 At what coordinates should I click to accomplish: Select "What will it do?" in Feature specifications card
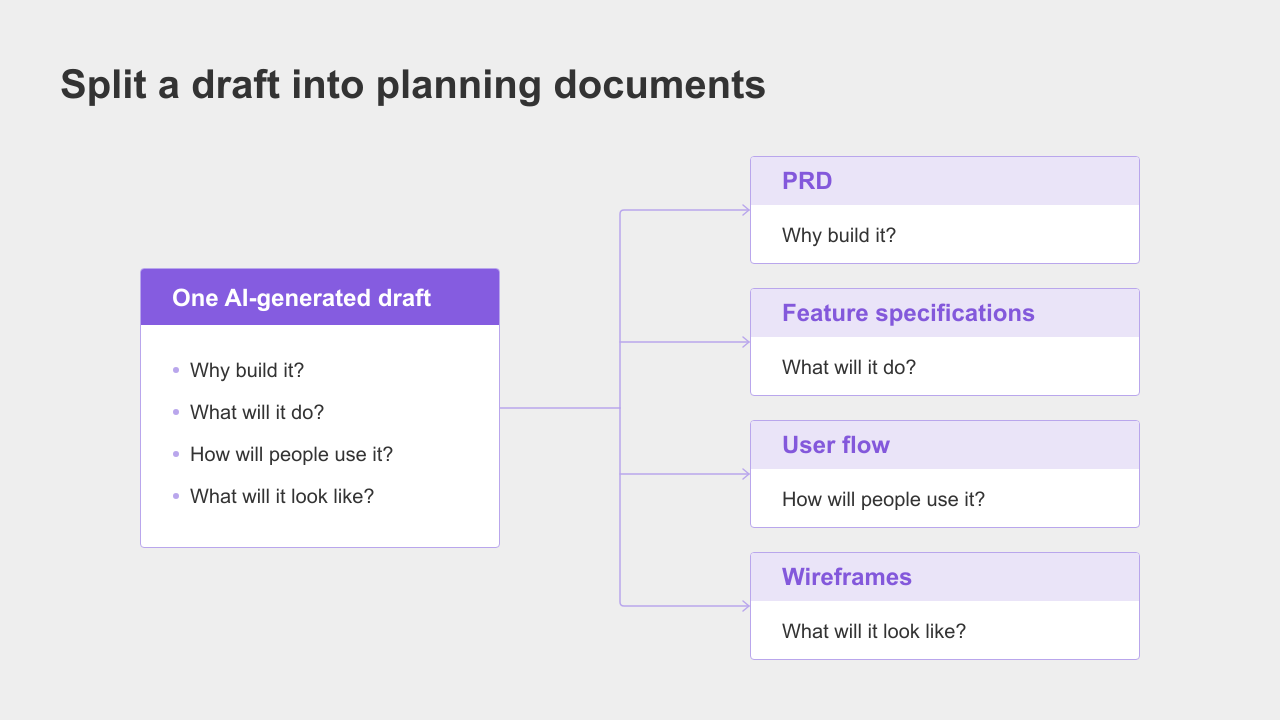tap(849, 367)
